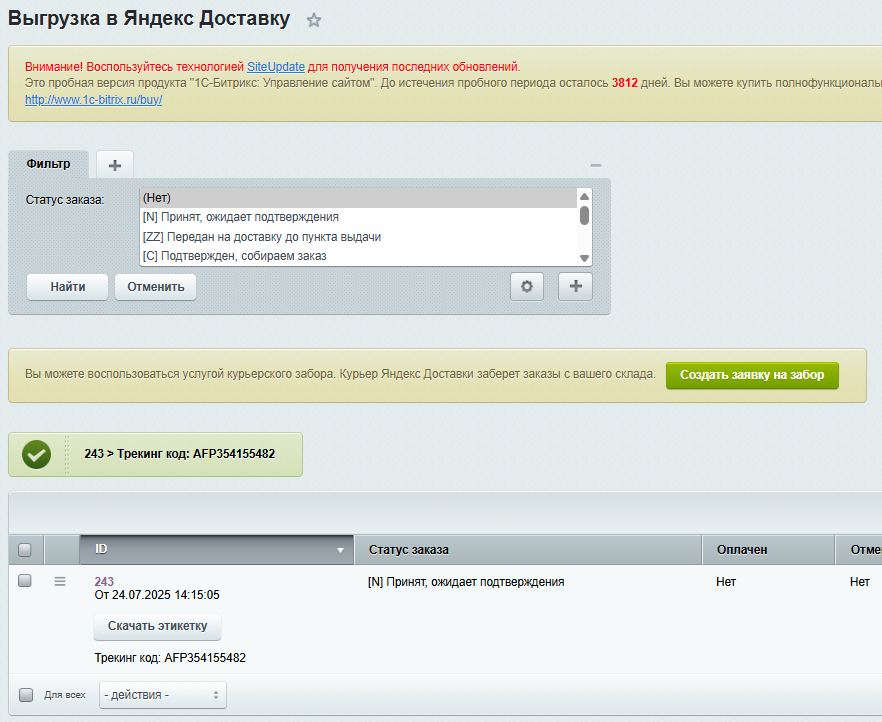Open row actions menu for order 243
Viewport: 882px width, 722px height.
60,581
